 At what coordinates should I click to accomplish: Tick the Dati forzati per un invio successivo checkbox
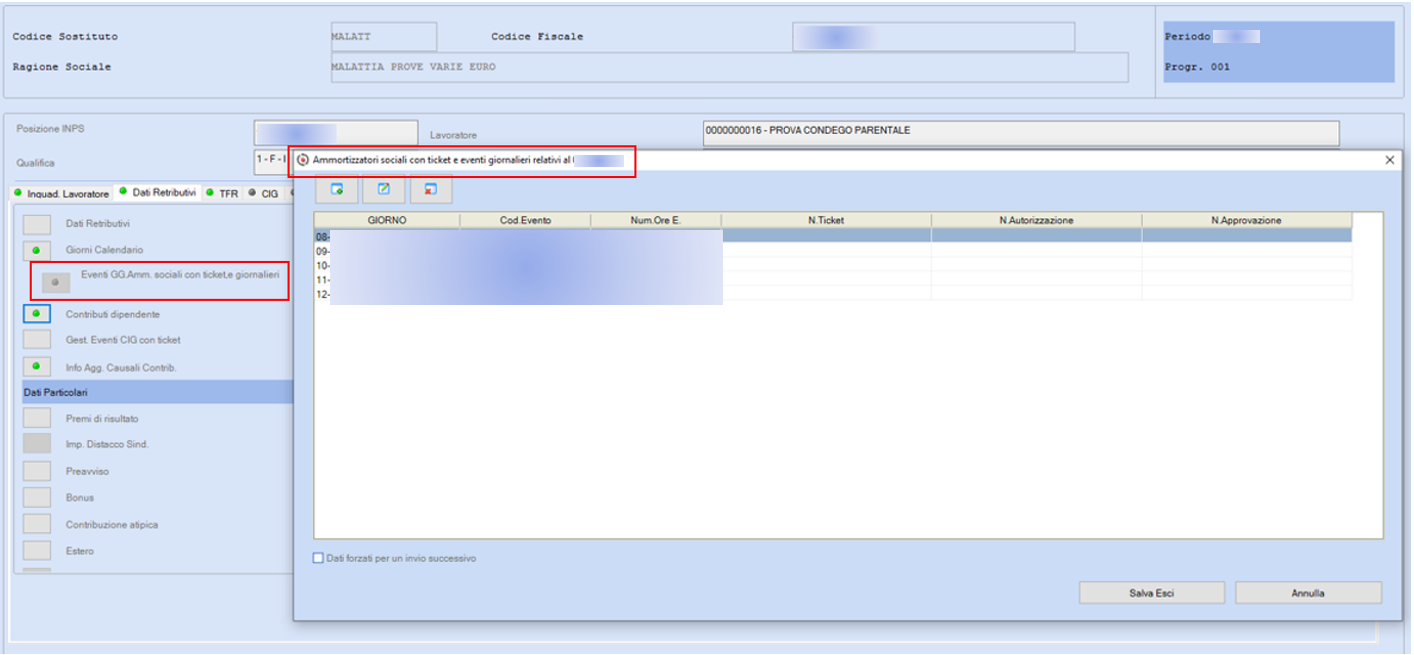coord(319,558)
